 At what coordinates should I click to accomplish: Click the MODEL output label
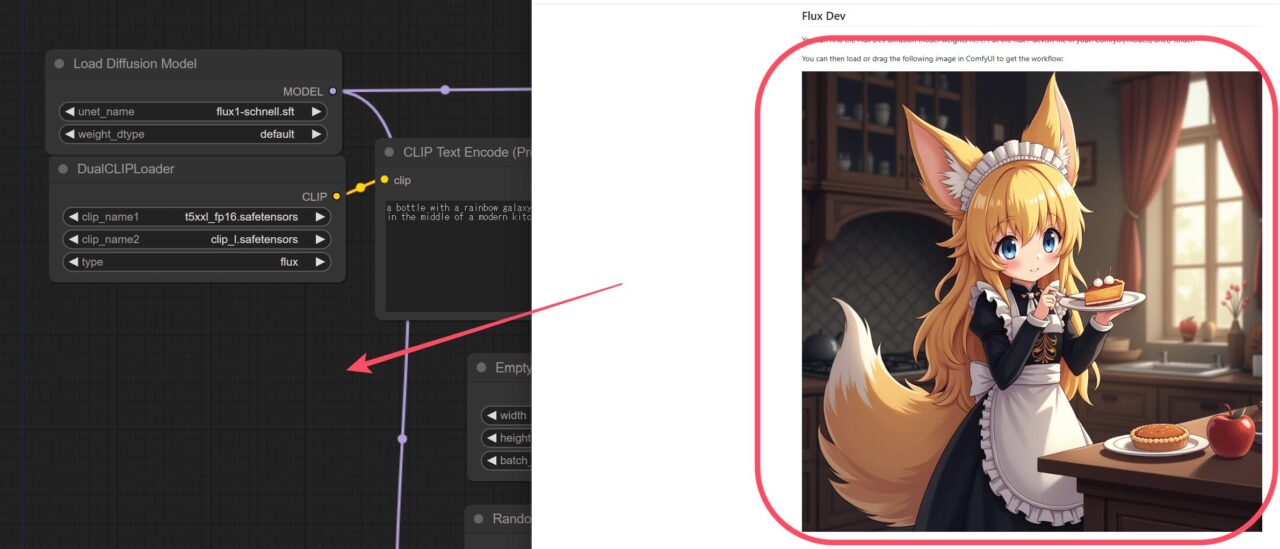point(303,92)
